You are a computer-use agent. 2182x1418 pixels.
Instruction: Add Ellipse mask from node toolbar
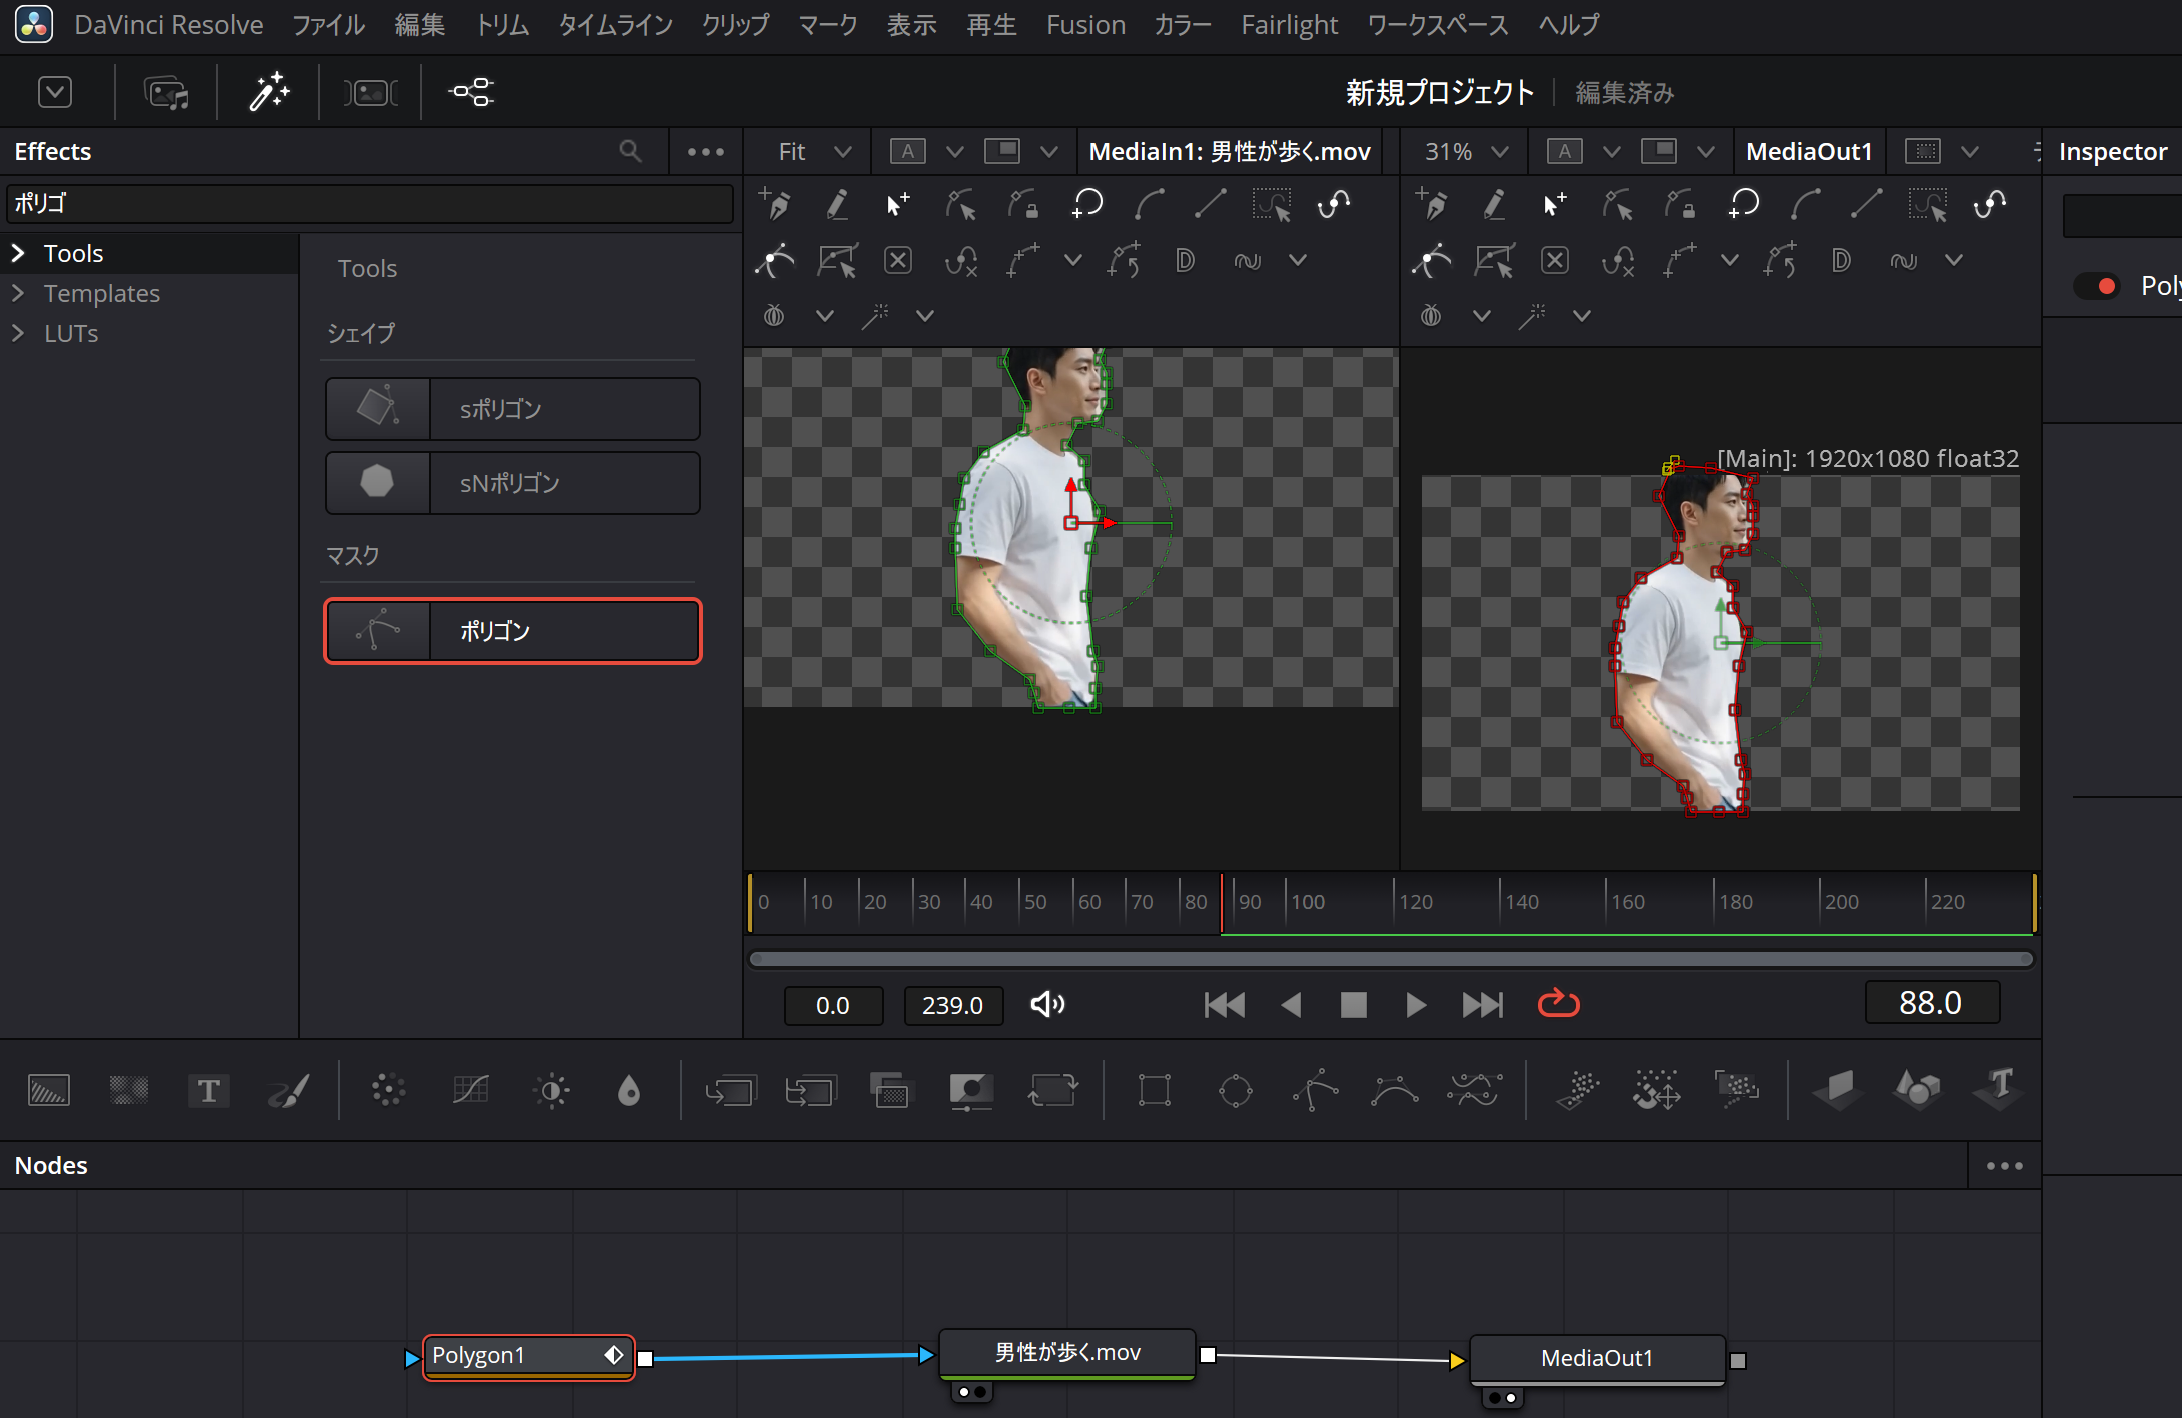click(x=1236, y=1090)
